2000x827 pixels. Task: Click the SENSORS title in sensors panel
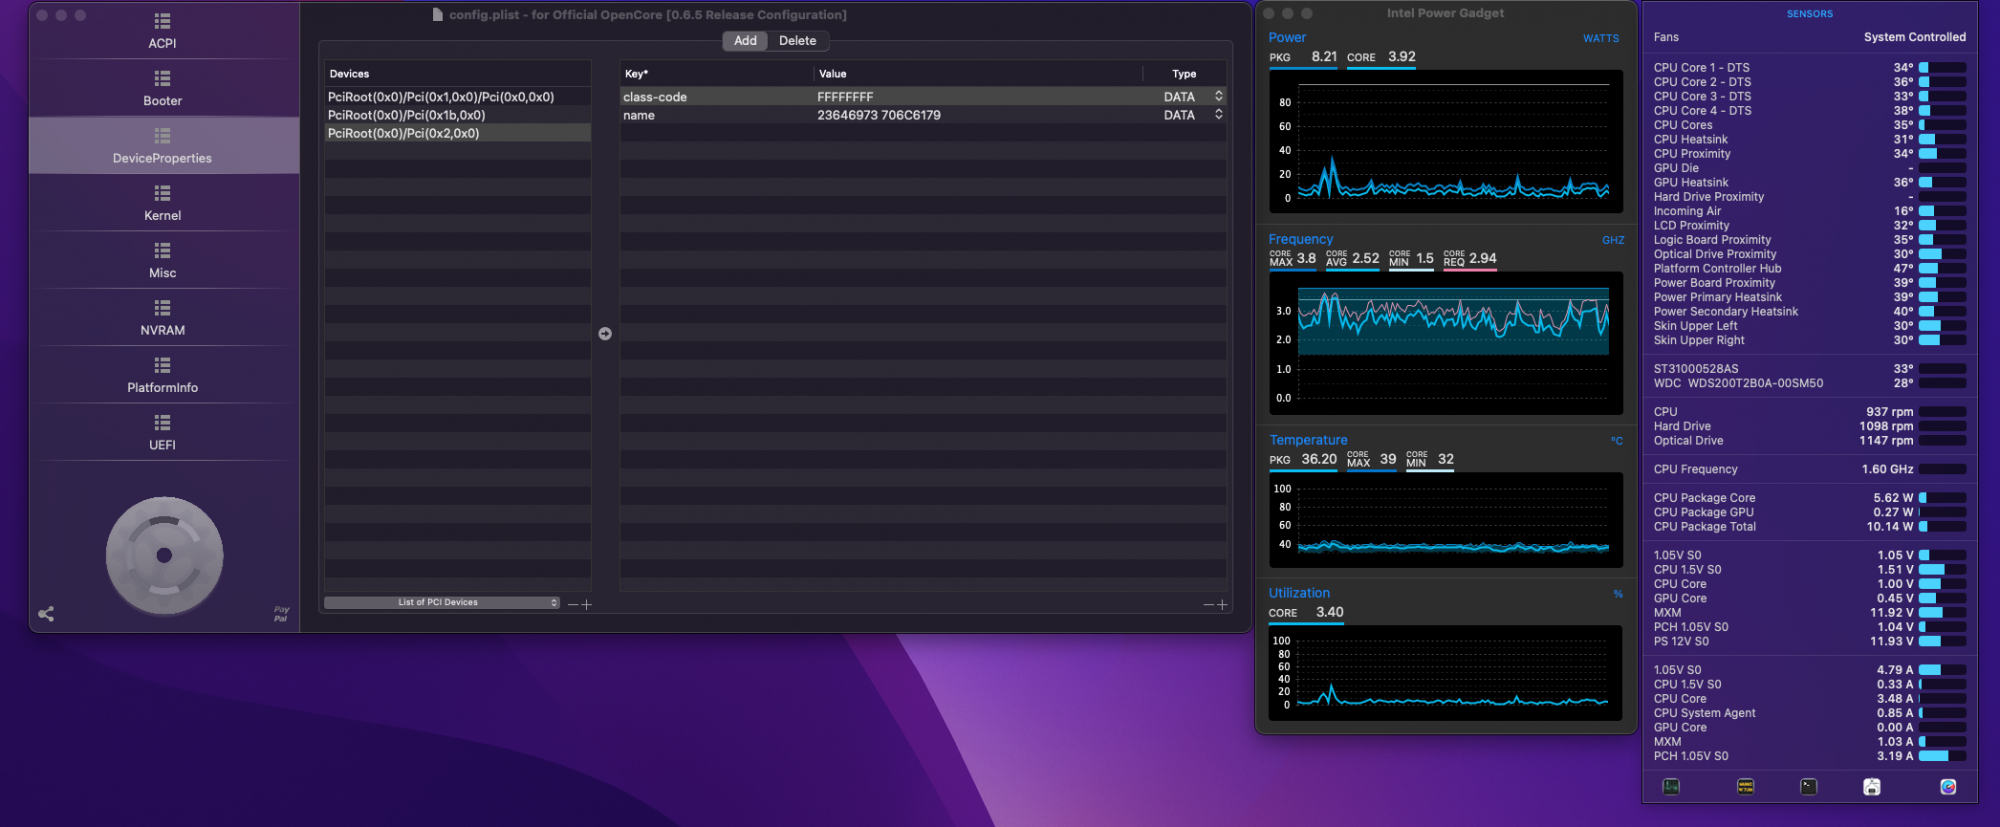coord(1810,14)
